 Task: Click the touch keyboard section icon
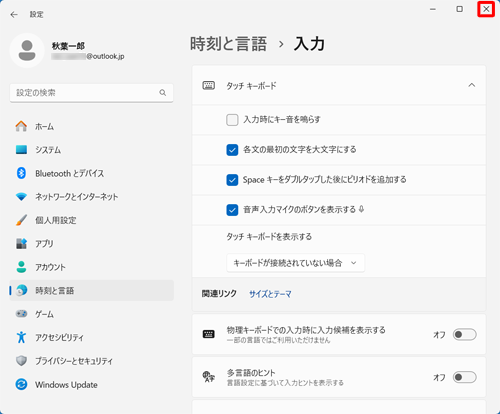point(209,85)
